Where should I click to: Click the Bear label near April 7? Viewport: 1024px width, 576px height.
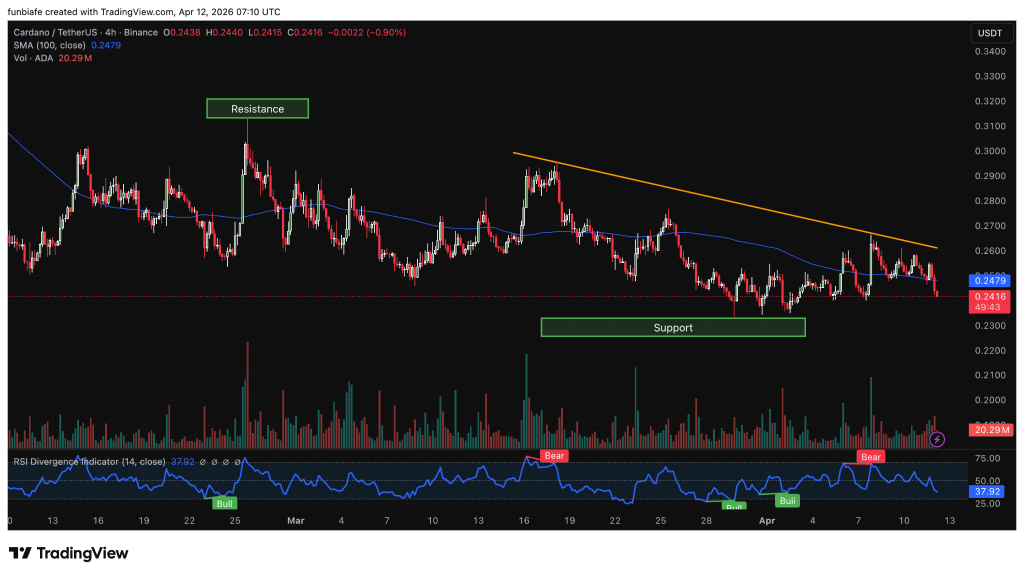click(x=870, y=457)
